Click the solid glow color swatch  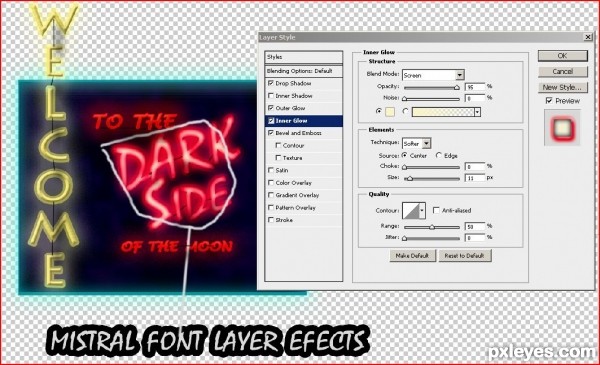point(390,112)
